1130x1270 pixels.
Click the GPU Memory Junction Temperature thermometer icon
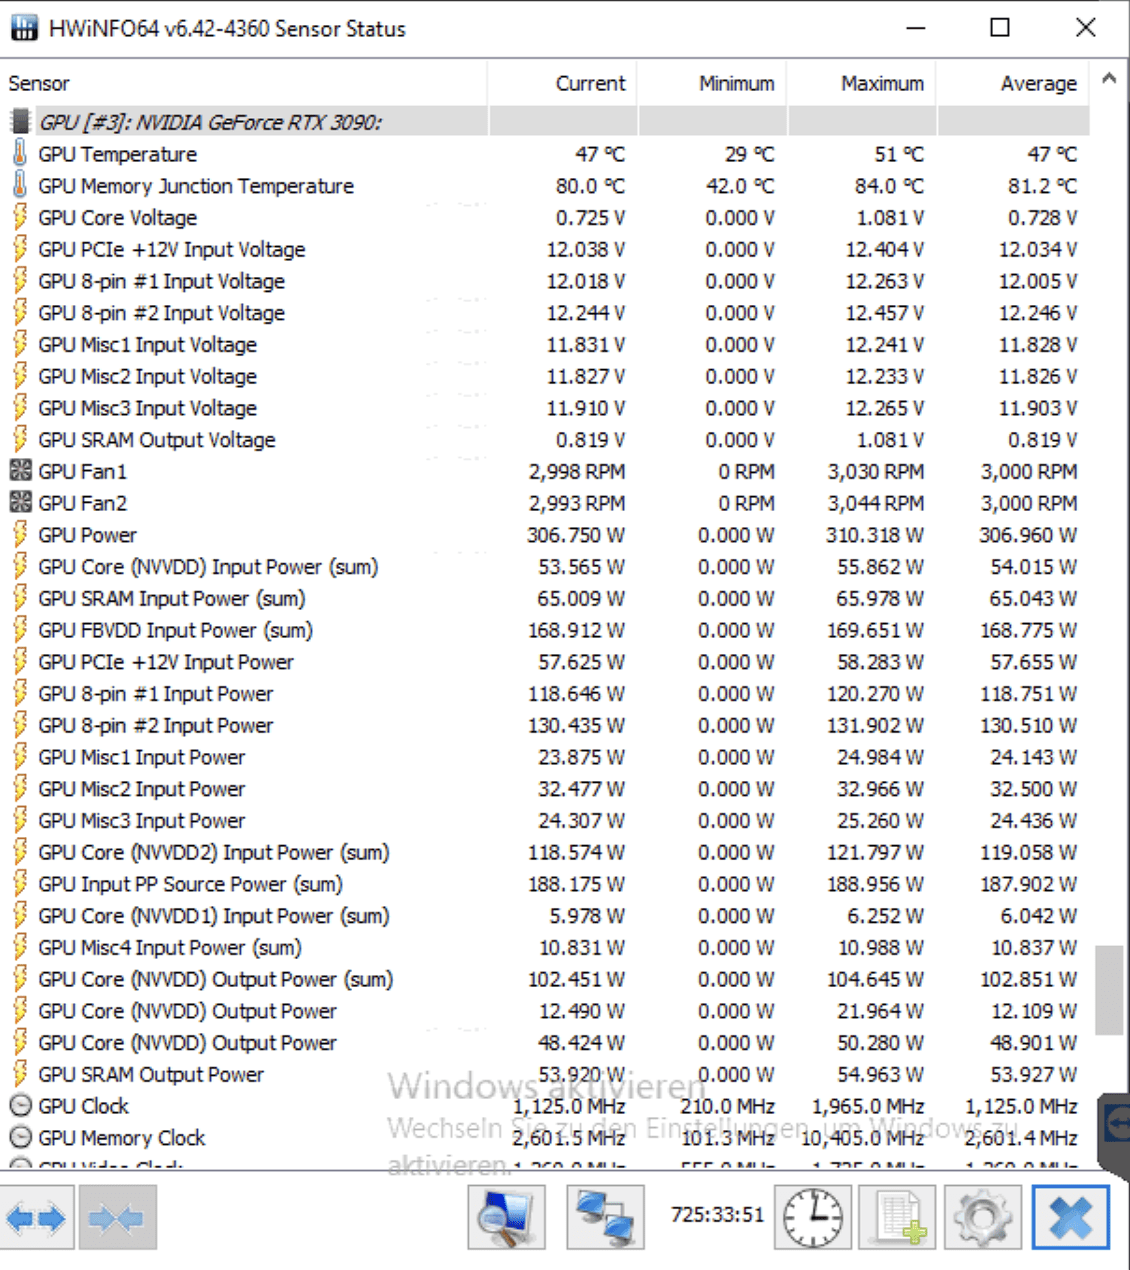[20, 185]
